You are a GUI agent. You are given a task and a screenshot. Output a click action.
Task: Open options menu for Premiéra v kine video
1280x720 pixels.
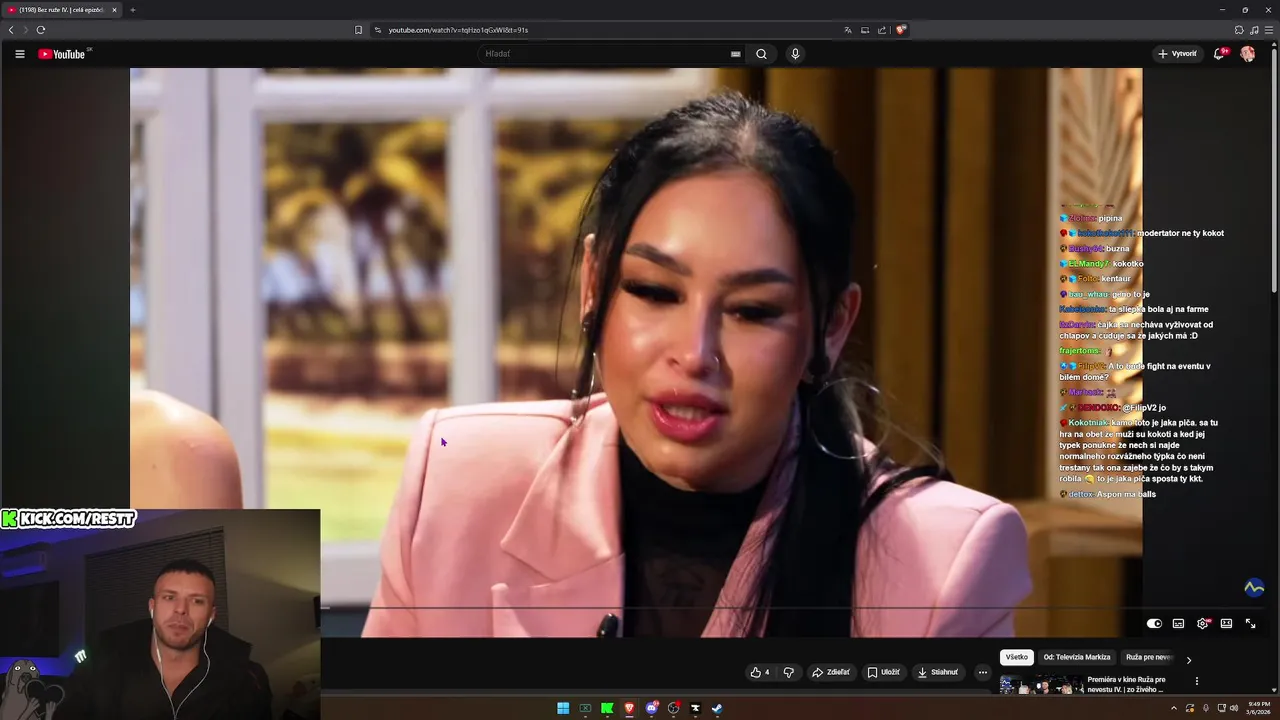tap(1197, 681)
